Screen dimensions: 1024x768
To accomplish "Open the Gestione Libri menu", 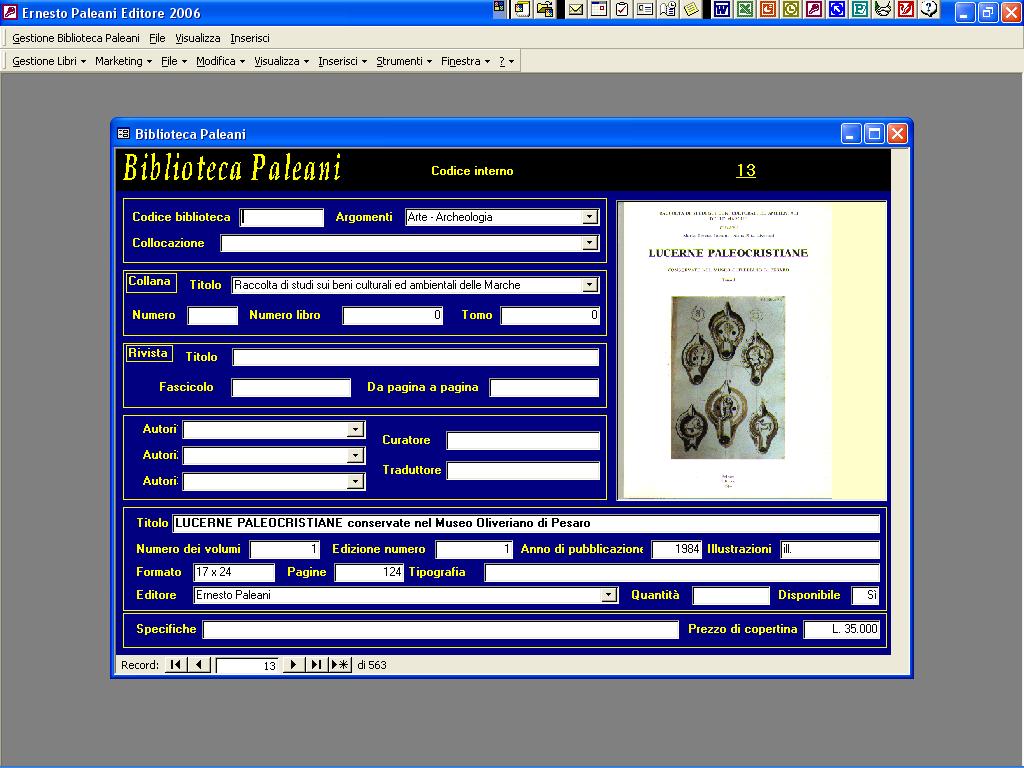I will (49, 61).
